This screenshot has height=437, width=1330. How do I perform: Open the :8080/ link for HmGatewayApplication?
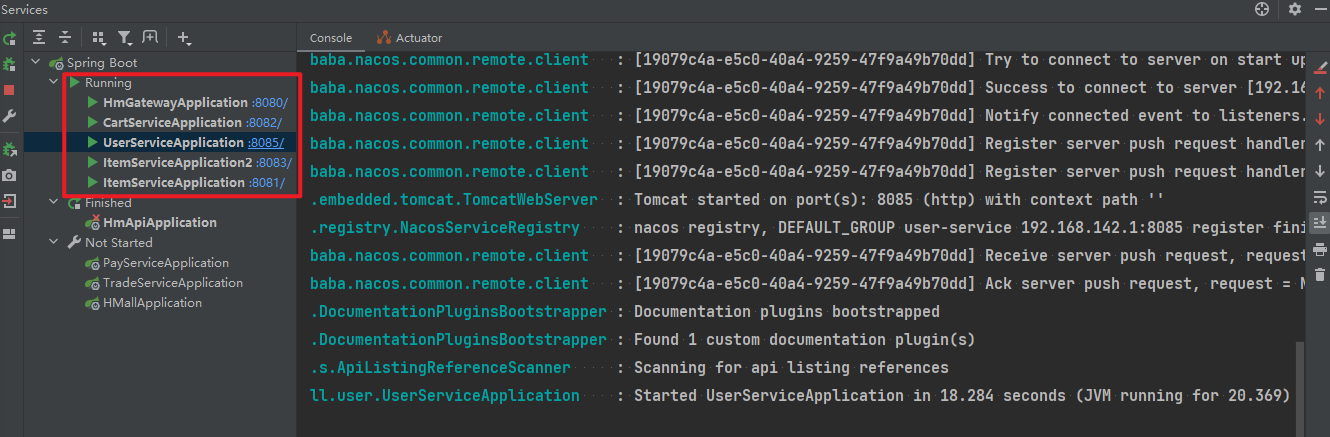coord(270,103)
